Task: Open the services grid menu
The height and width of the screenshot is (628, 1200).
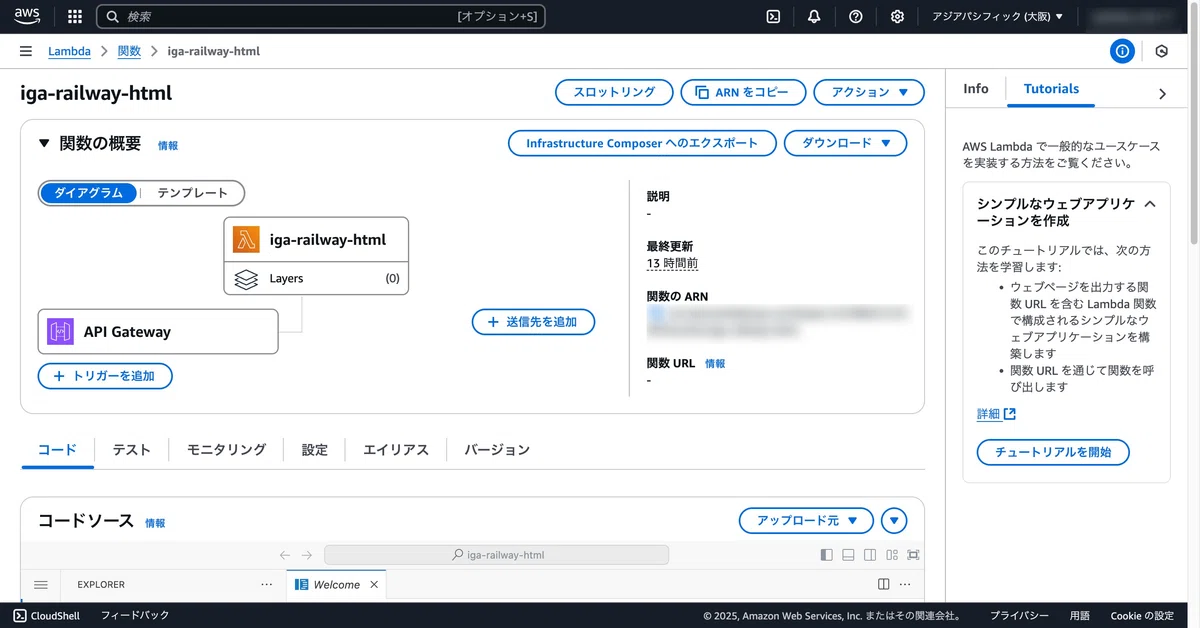Action: [x=75, y=16]
